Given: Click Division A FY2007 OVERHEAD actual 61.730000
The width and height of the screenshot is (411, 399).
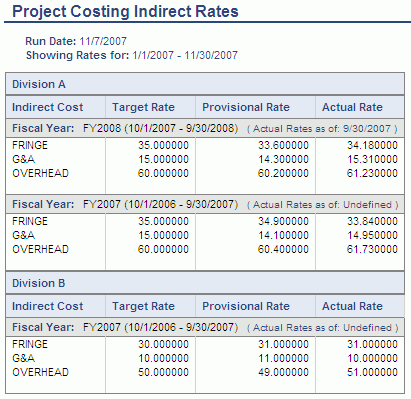Looking at the screenshot, I should [372, 249].
